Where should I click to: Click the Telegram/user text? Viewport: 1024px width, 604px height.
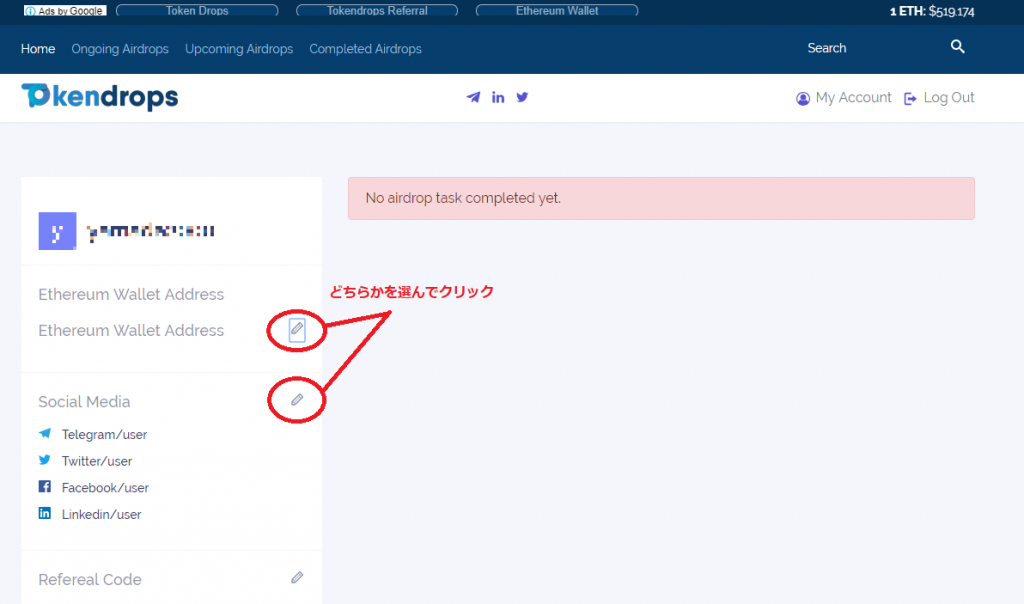point(104,434)
